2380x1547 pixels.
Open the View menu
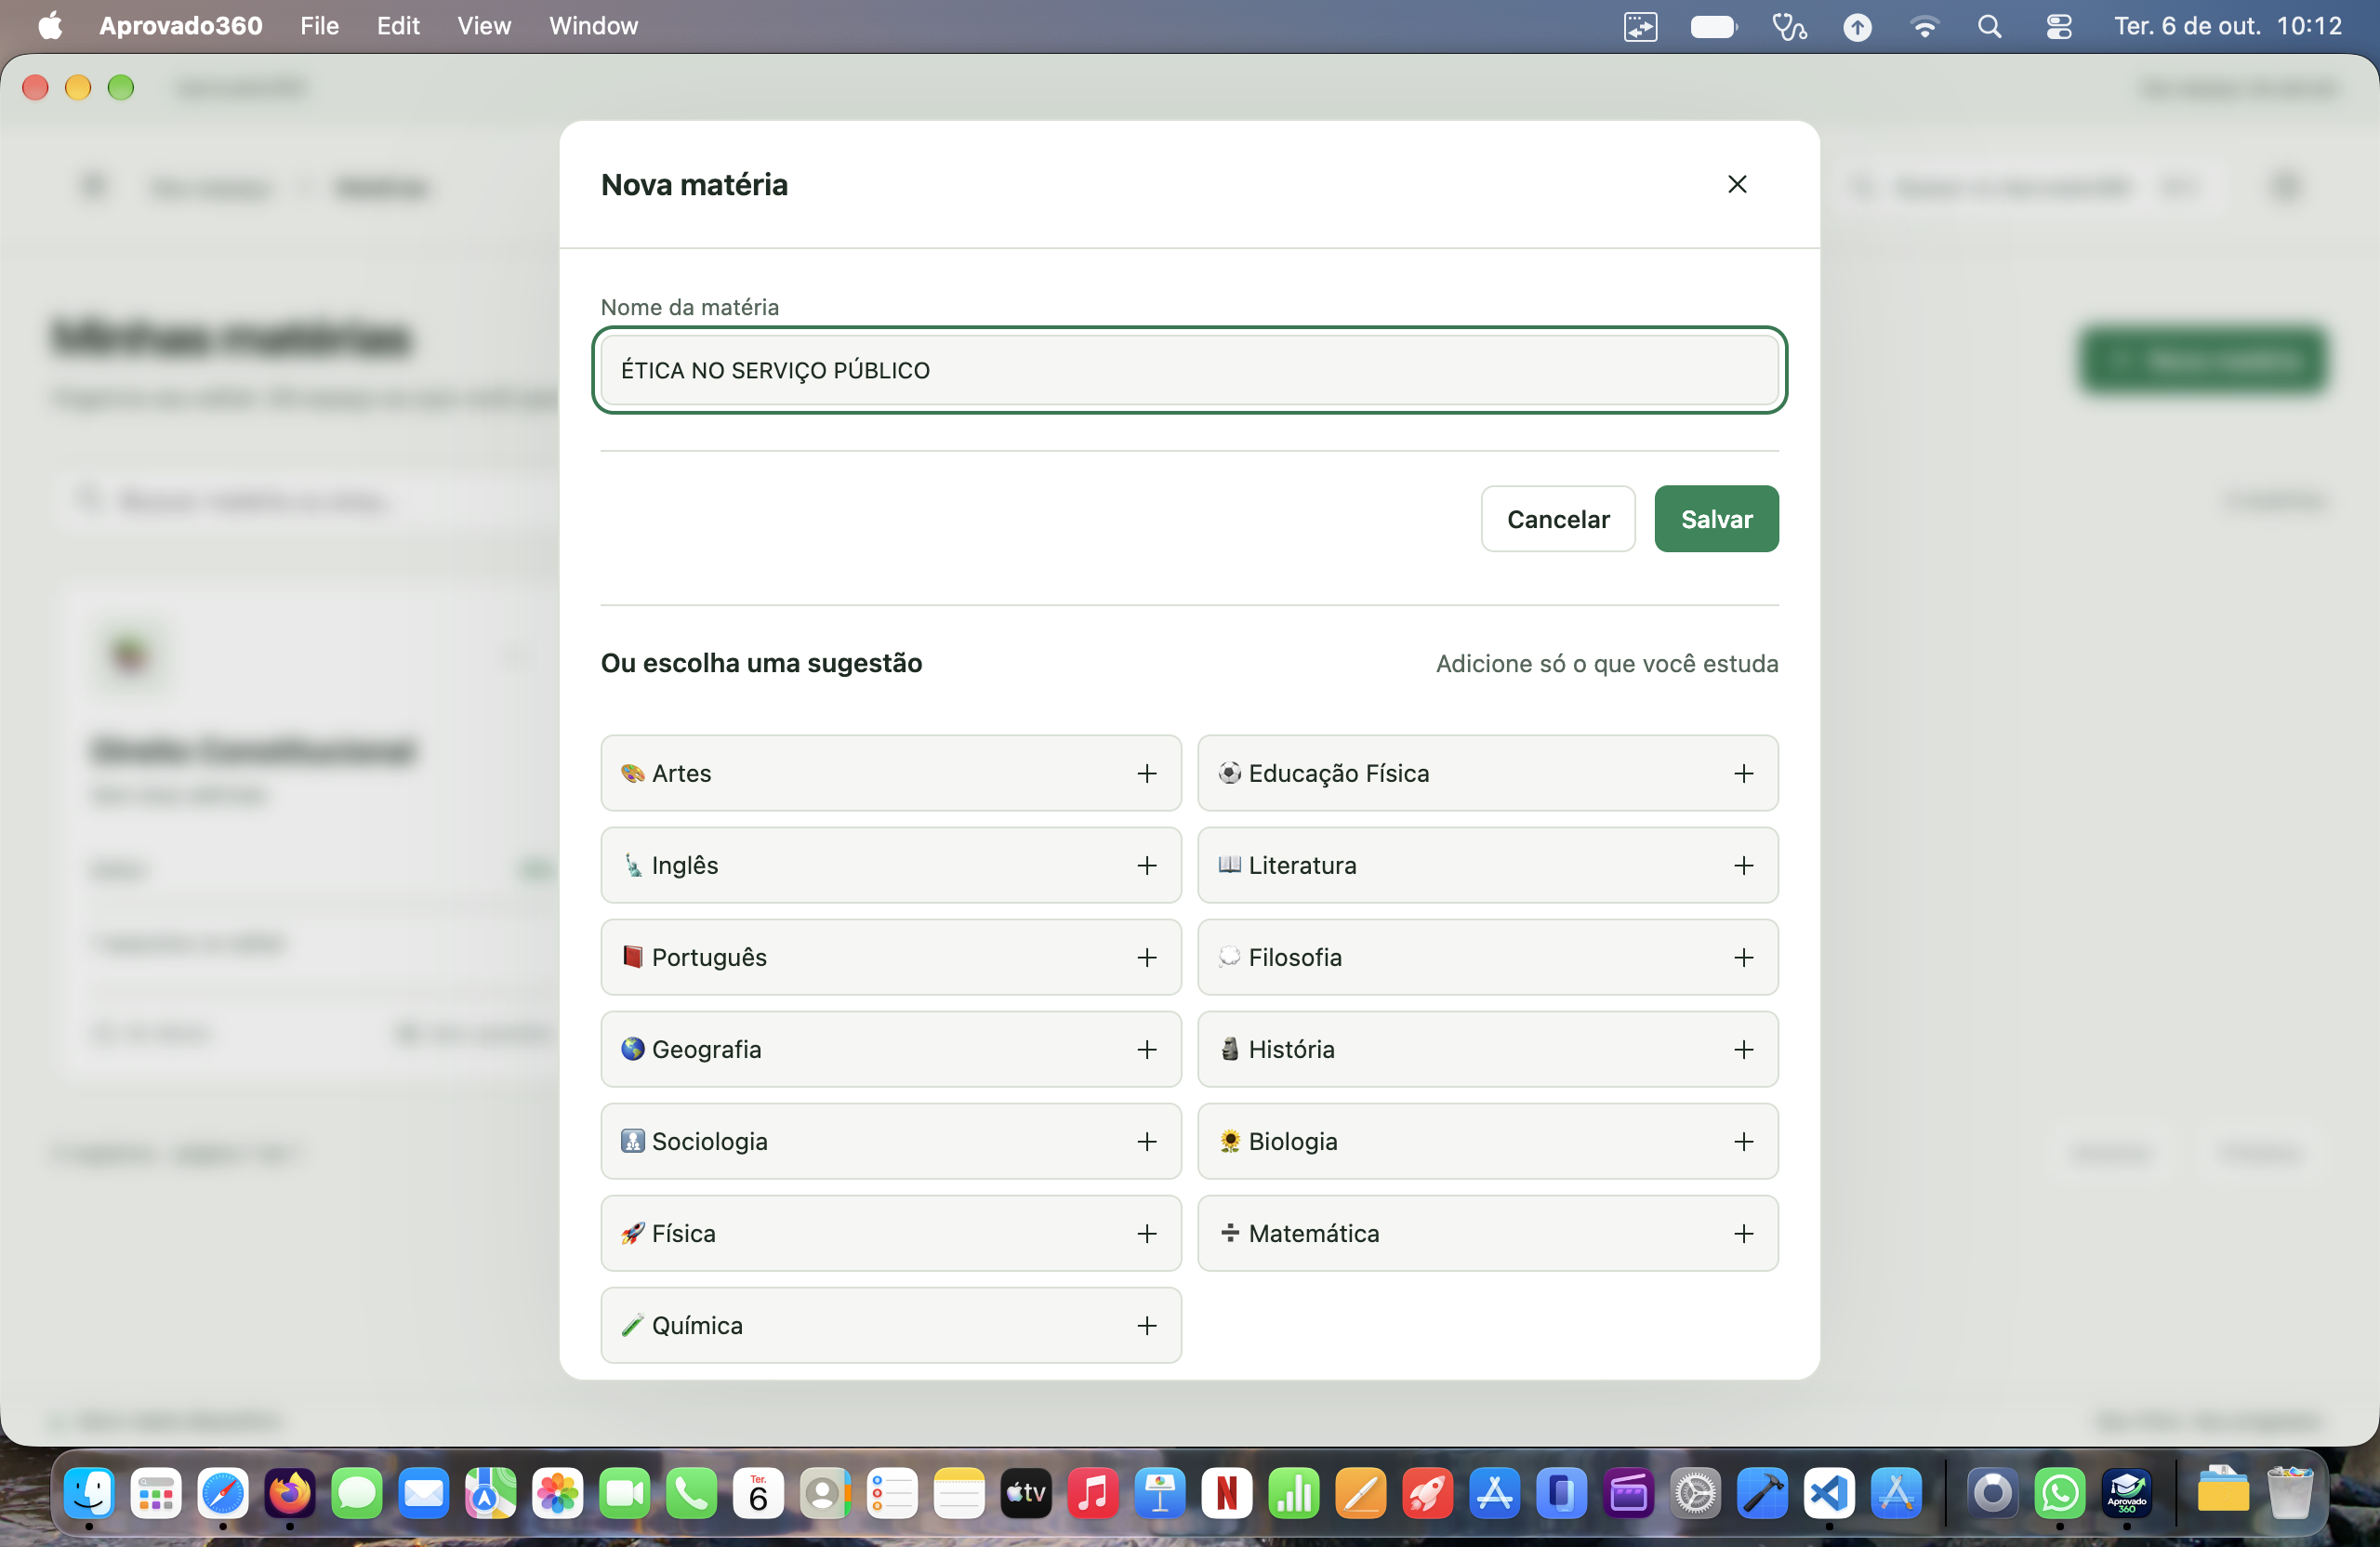(x=484, y=26)
